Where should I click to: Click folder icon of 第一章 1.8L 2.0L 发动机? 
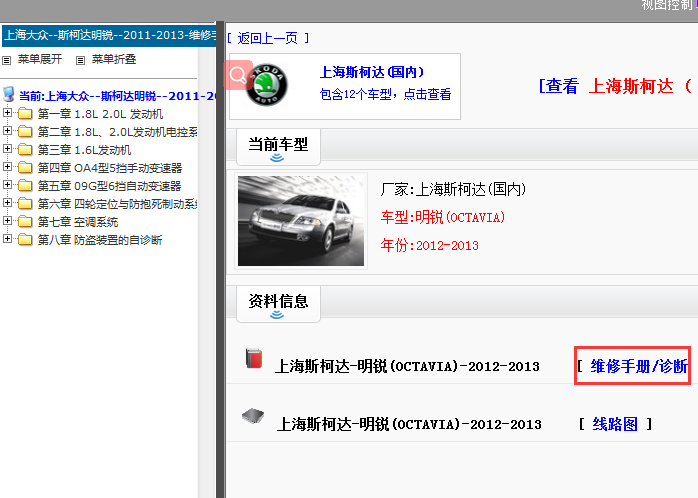[25, 113]
